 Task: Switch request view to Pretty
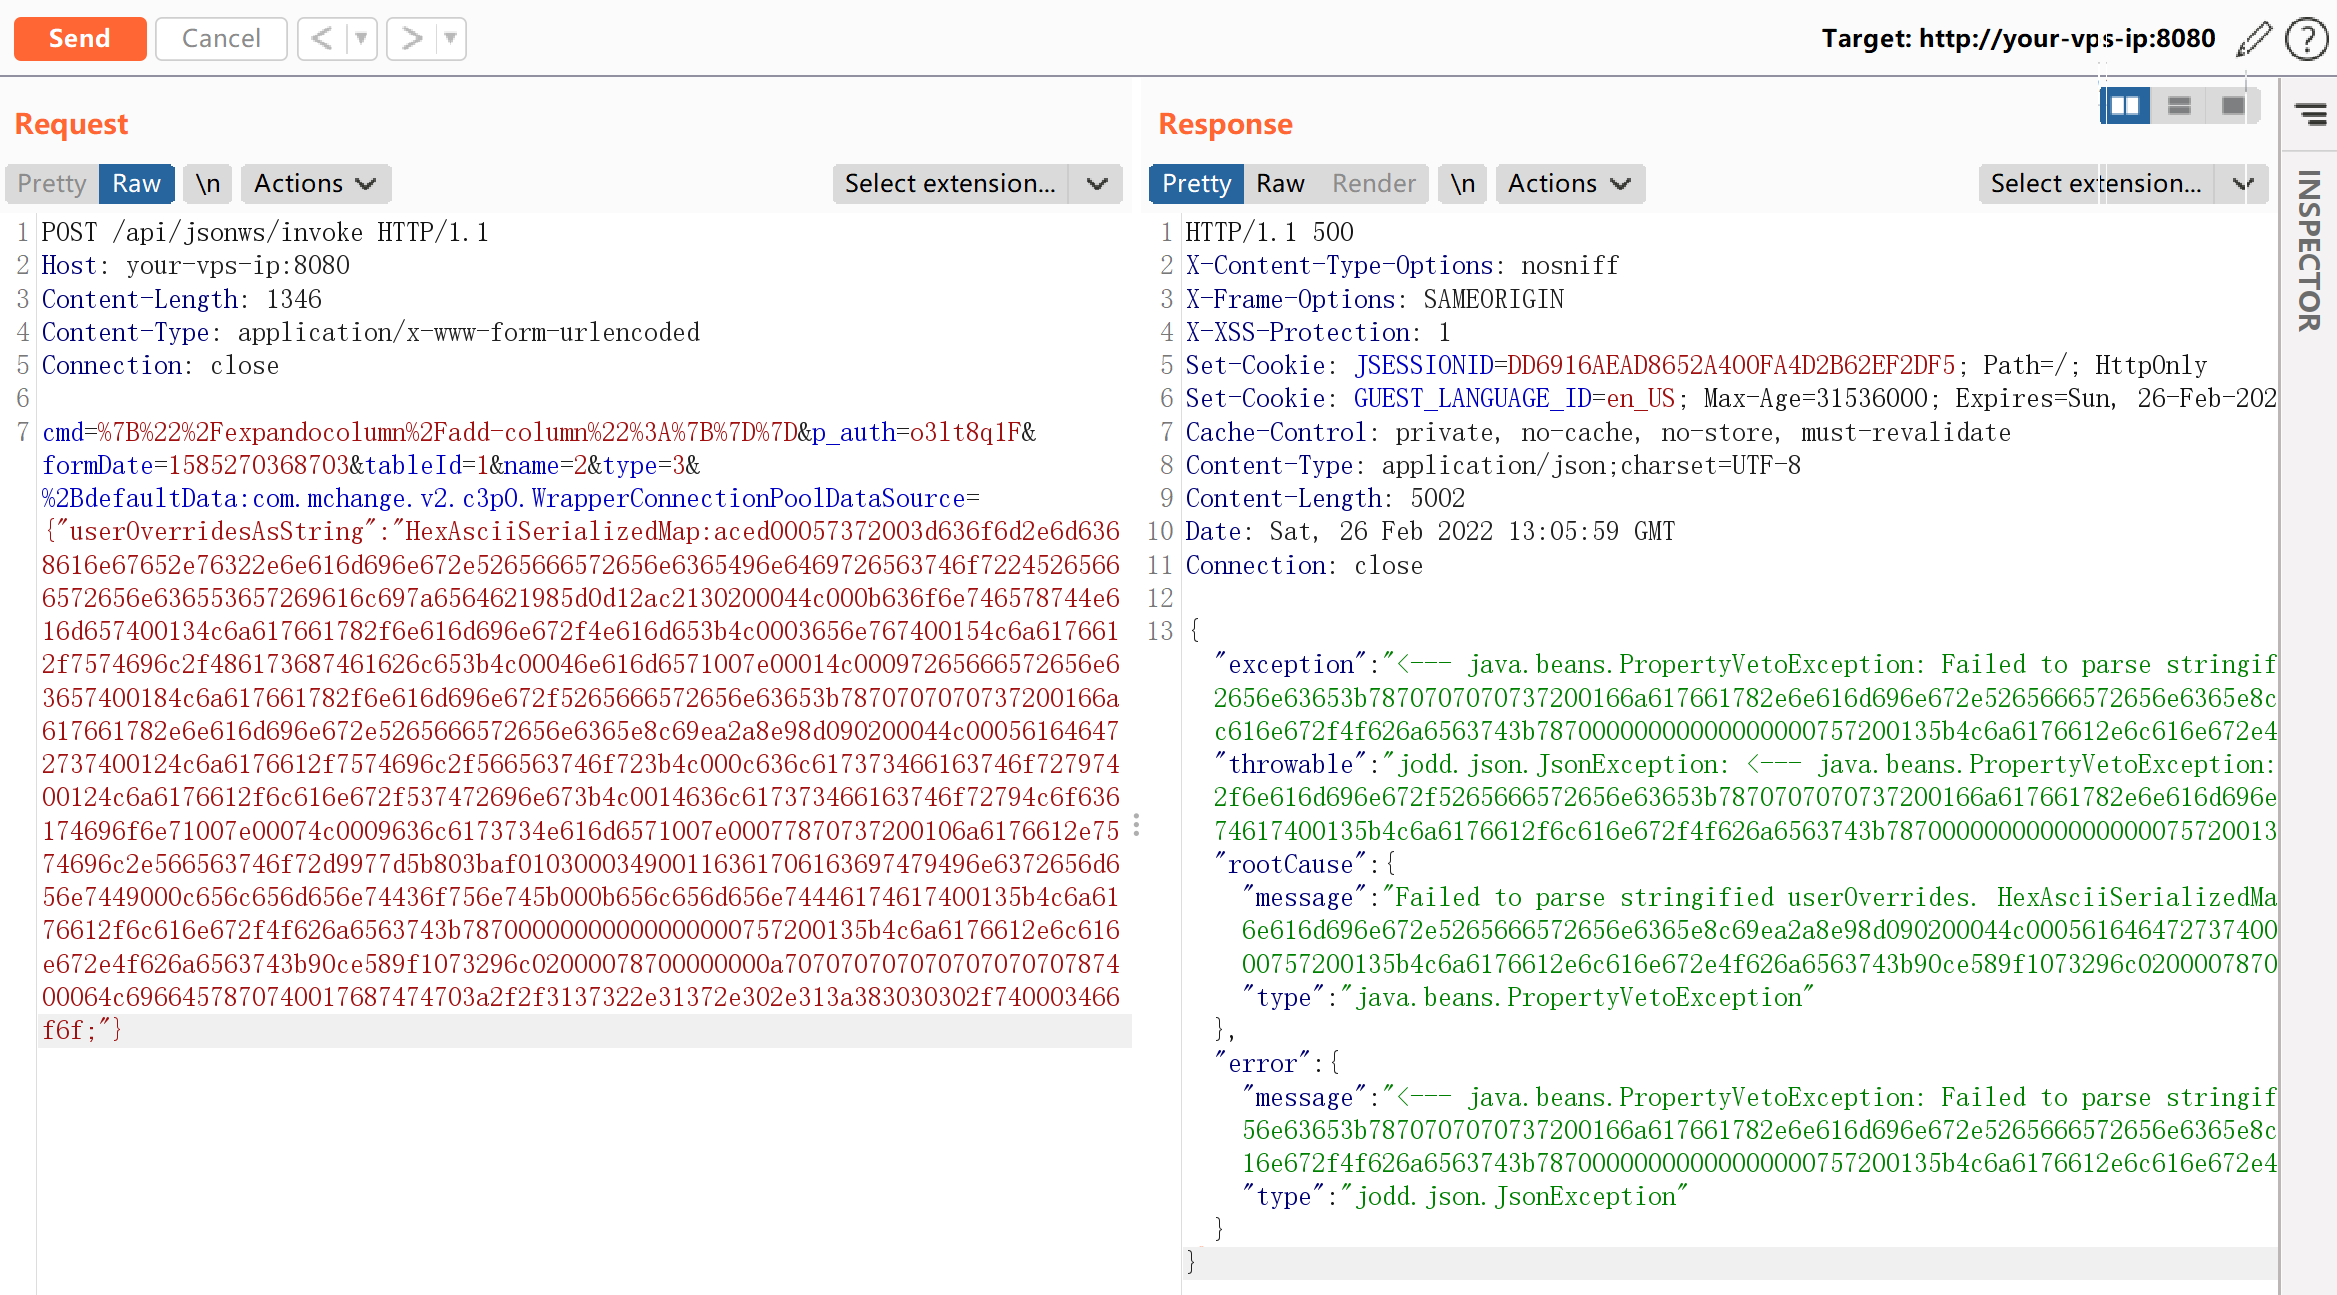coord(52,184)
